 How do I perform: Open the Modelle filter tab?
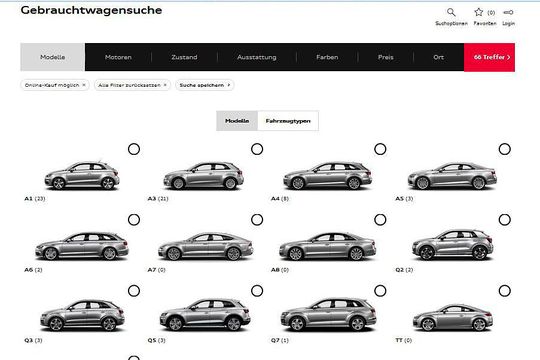point(53,57)
